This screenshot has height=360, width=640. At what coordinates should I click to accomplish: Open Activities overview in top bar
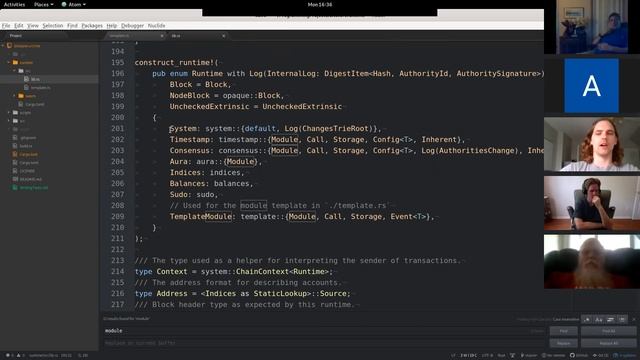14,4
